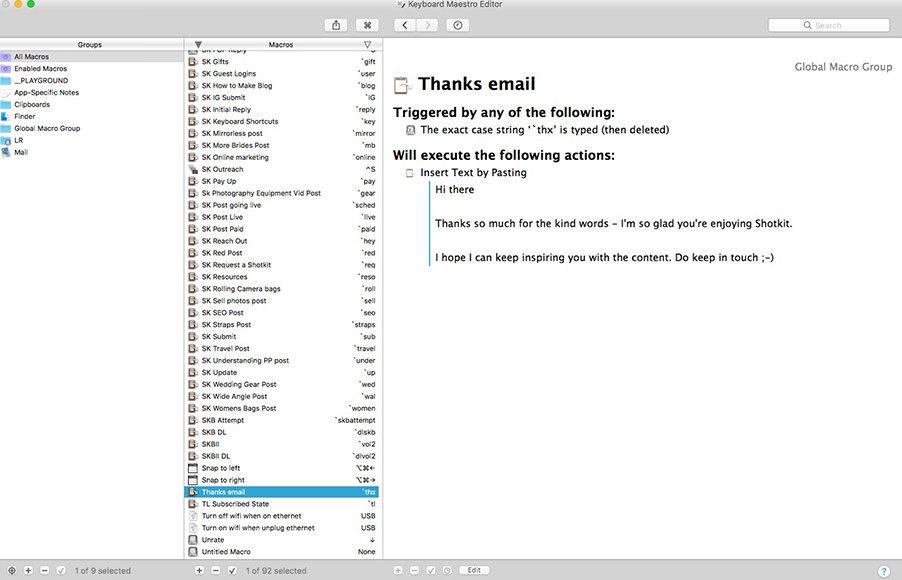Screen dimensions: 902x580
Task: Select the Snap to left macro
Action: click(282, 468)
